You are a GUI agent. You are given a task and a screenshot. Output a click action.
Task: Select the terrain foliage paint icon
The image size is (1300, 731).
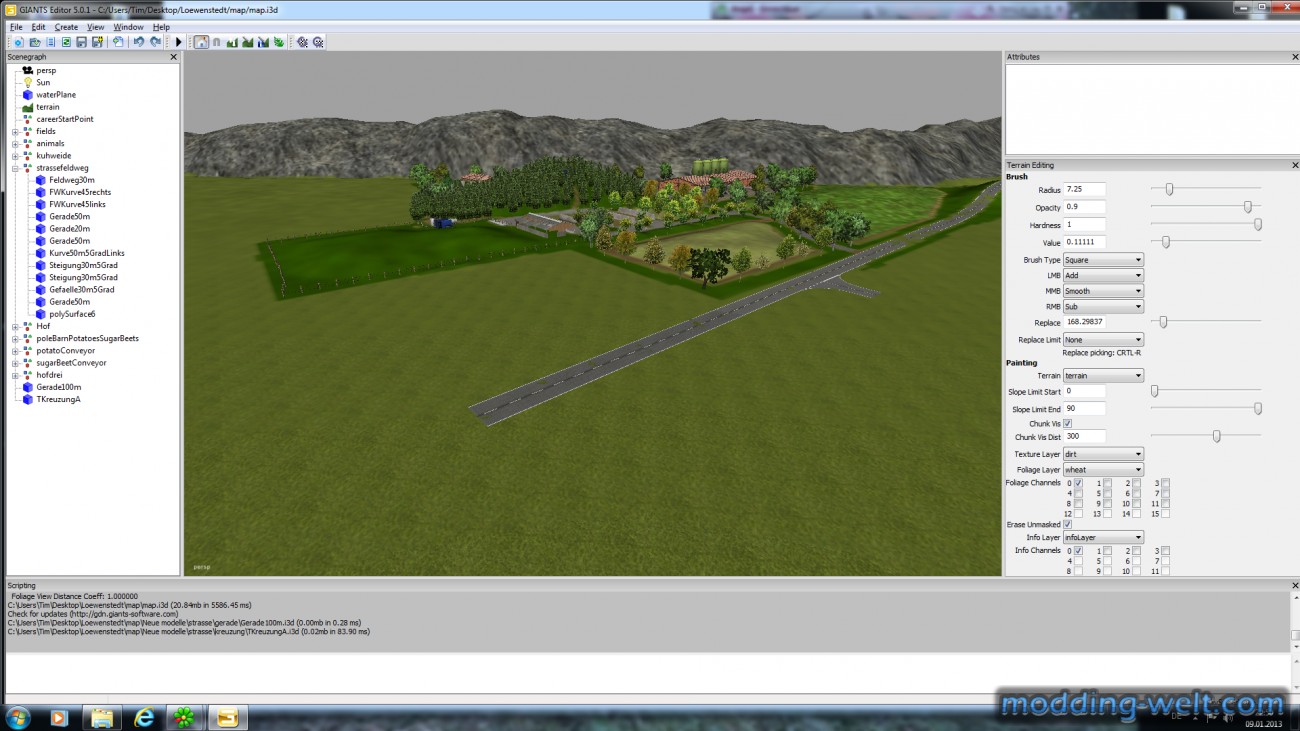click(278, 42)
